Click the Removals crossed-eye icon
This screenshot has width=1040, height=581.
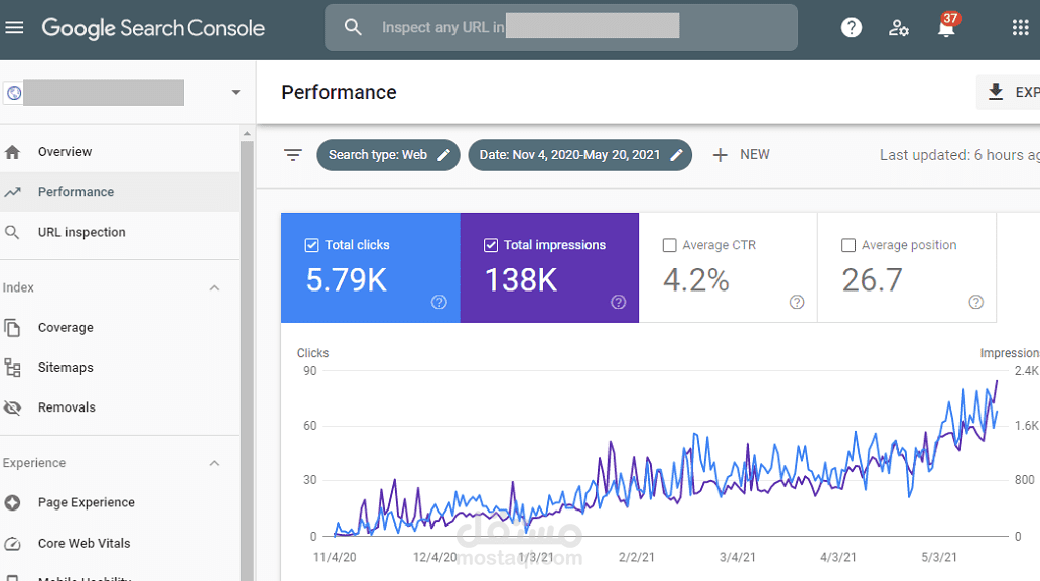click(12, 407)
